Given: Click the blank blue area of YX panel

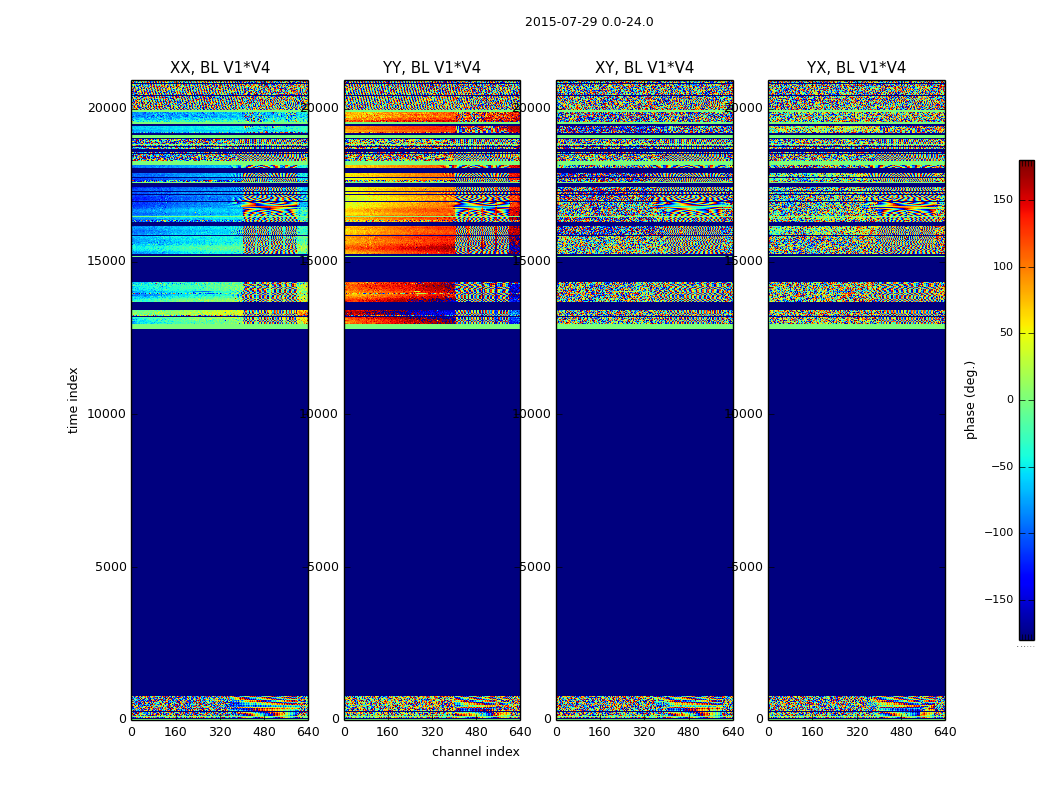Looking at the screenshot, I should pyautogui.click(x=856, y=500).
